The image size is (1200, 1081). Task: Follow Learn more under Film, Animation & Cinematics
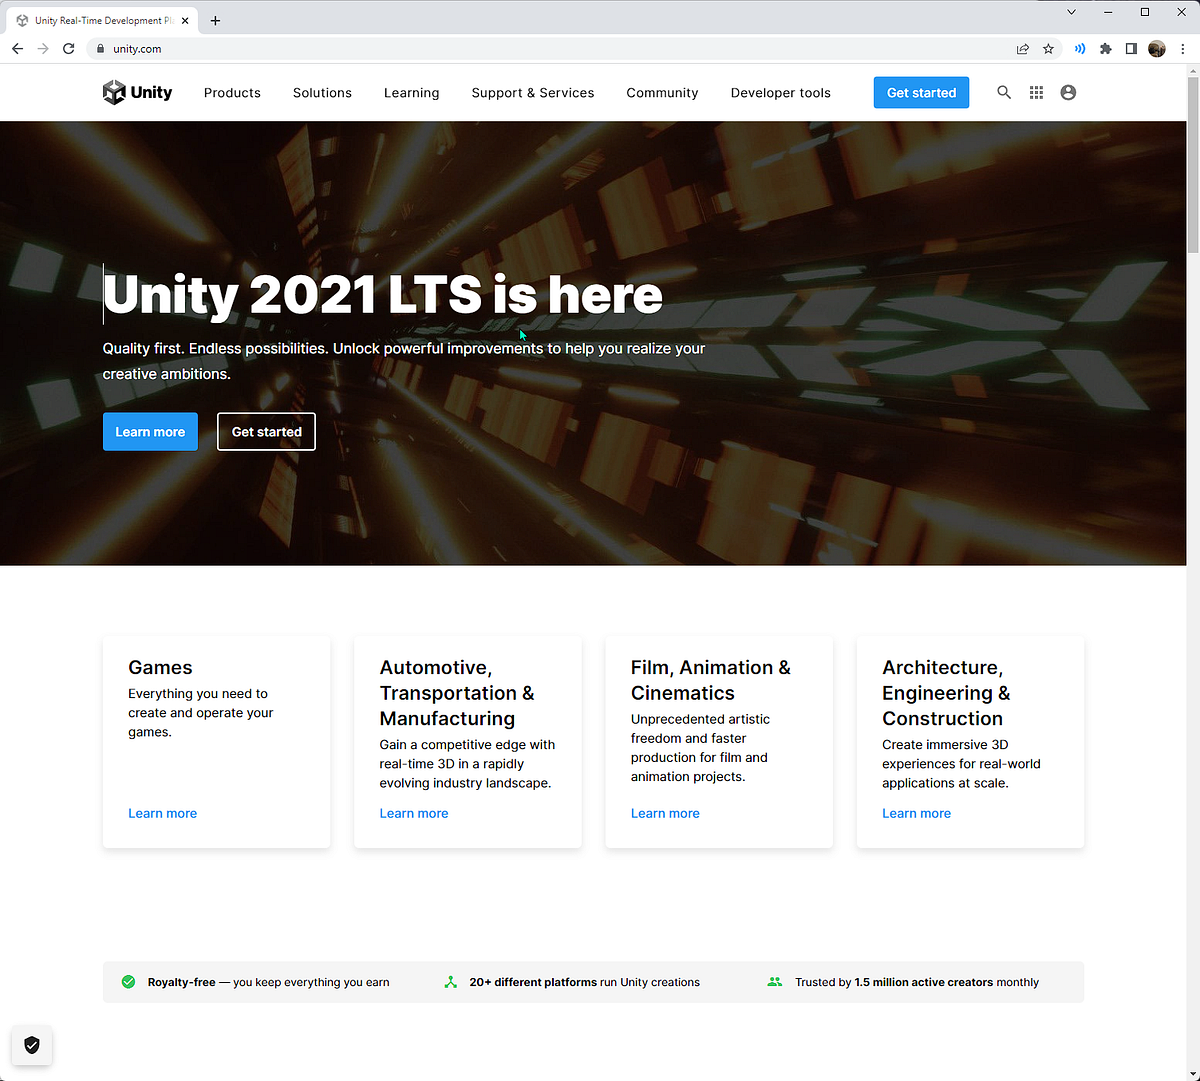(x=665, y=813)
